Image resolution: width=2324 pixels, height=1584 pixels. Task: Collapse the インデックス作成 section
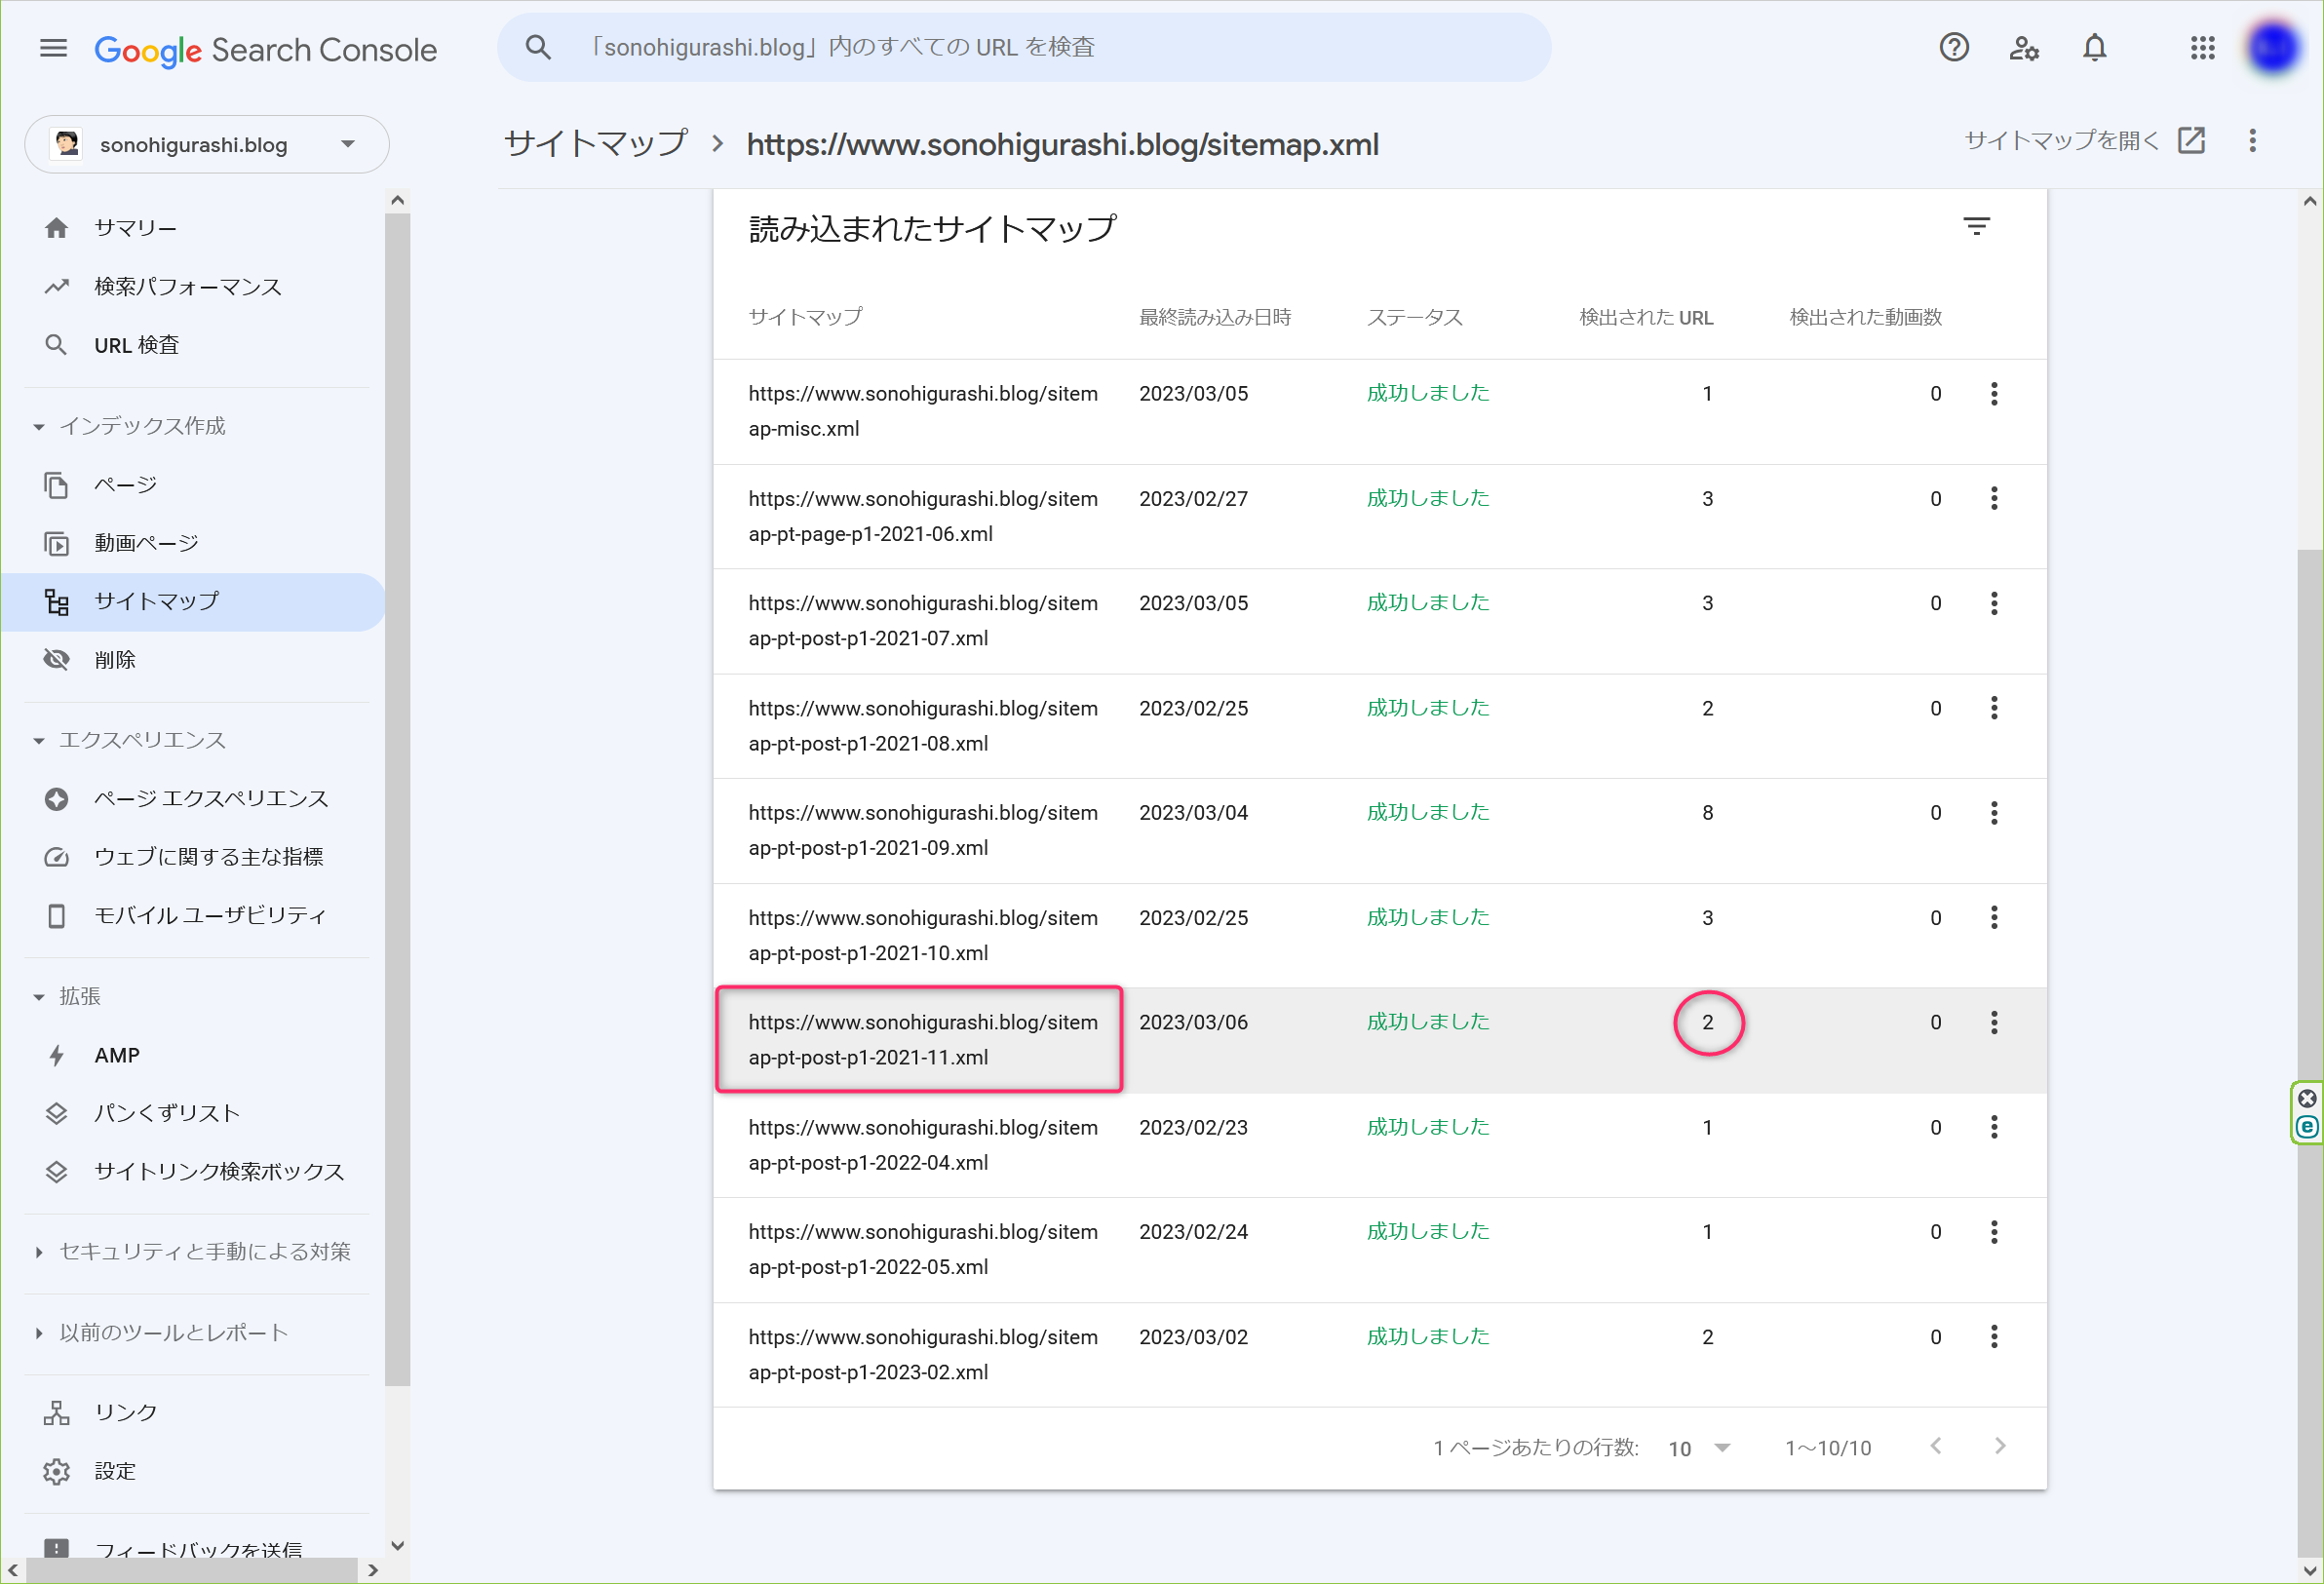point(39,426)
